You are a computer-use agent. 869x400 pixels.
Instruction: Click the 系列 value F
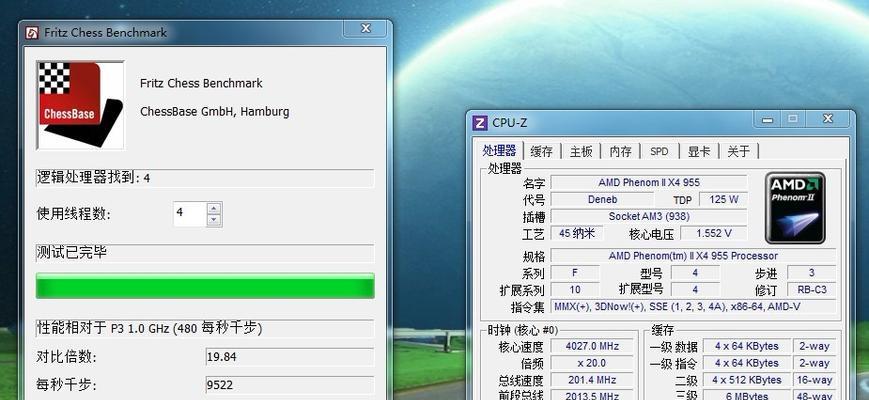tap(575, 273)
